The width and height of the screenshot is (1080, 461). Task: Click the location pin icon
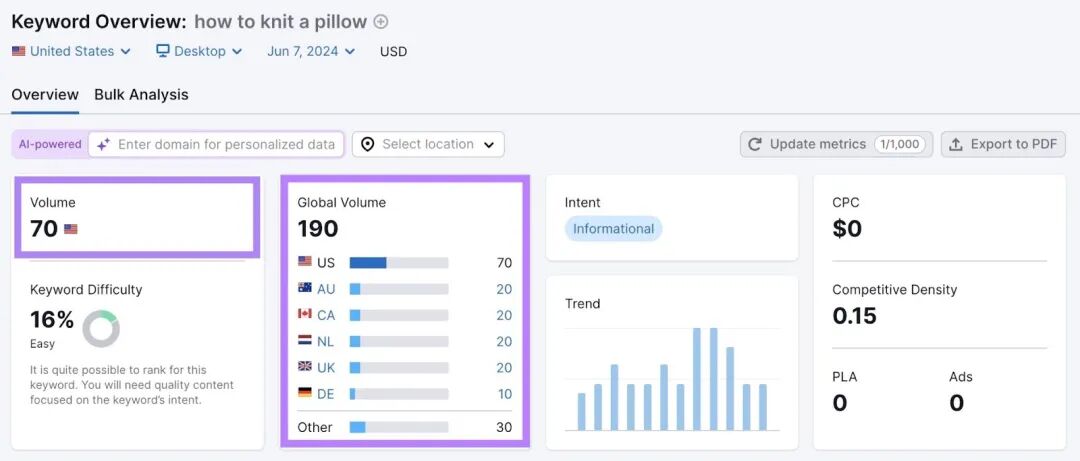tap(368, 145)
